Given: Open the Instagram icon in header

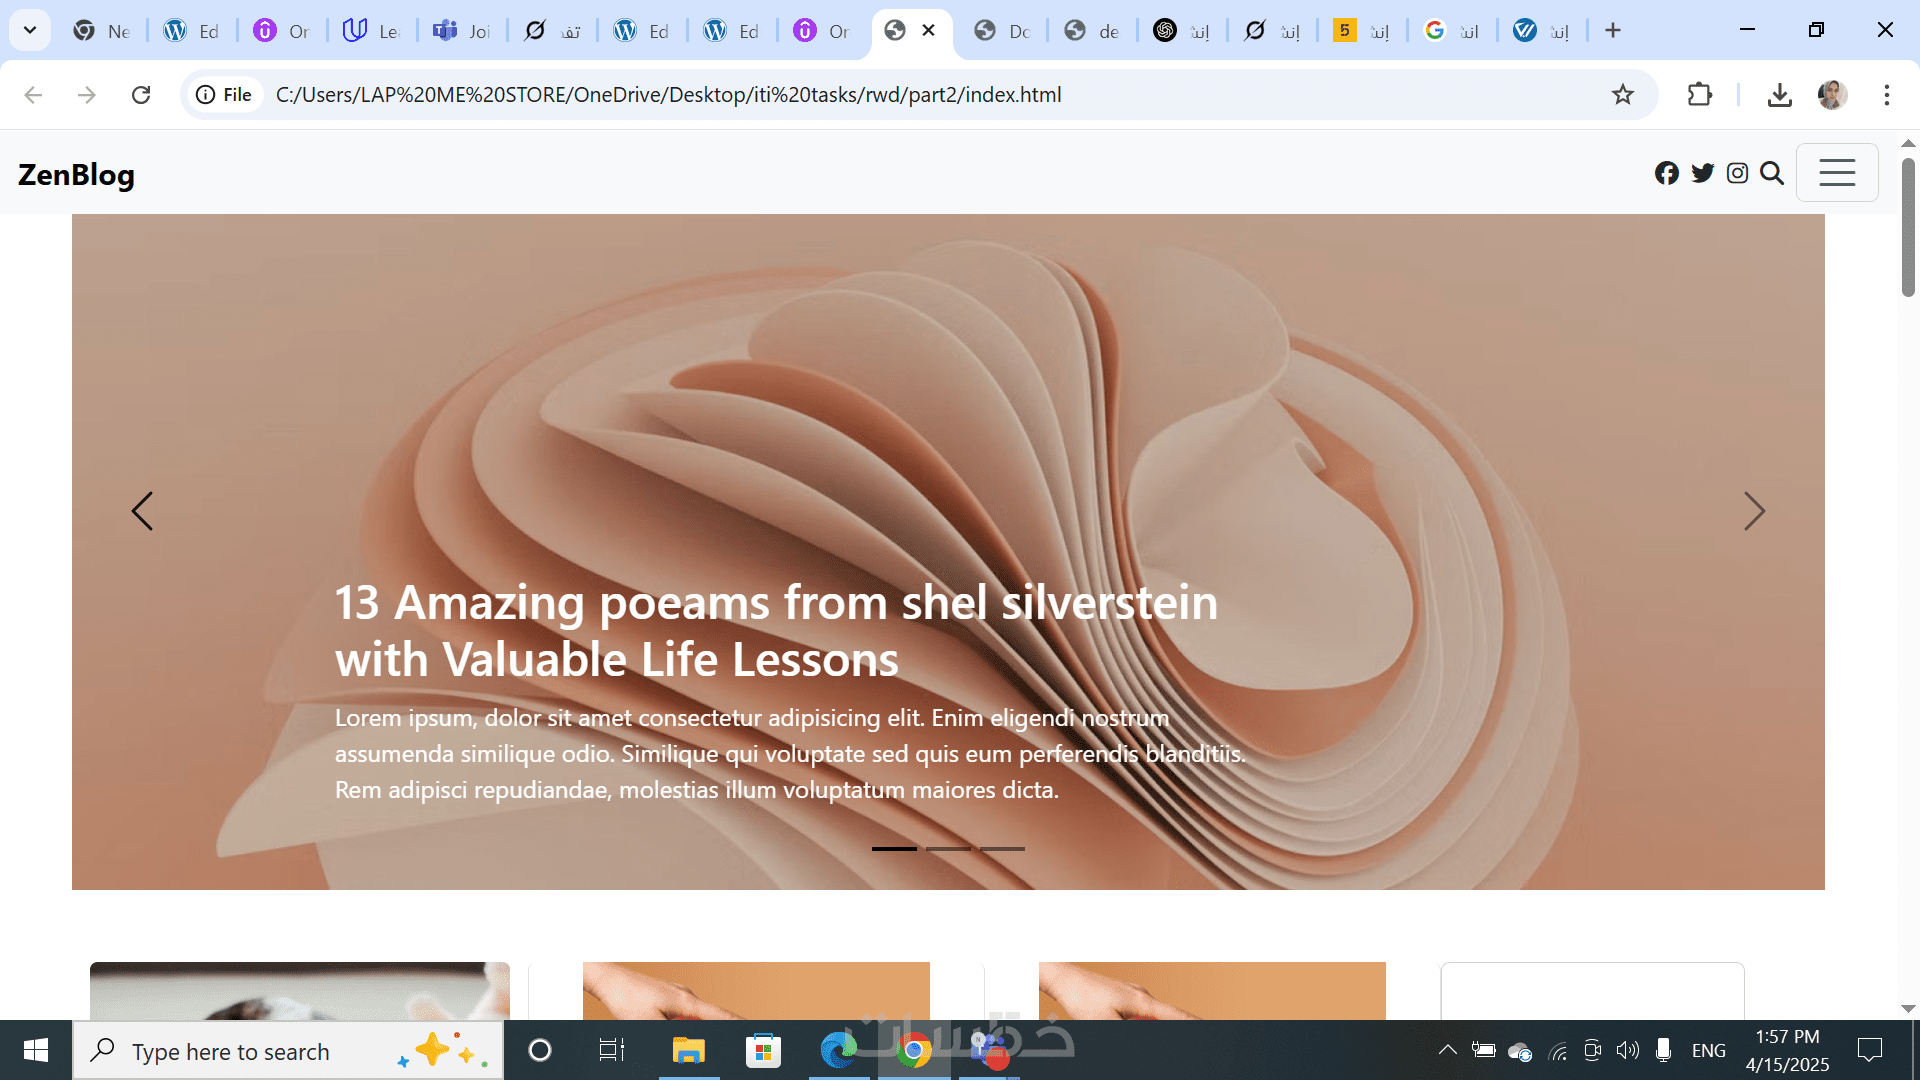Looking at the screenshot, I should pos(1737,173).
